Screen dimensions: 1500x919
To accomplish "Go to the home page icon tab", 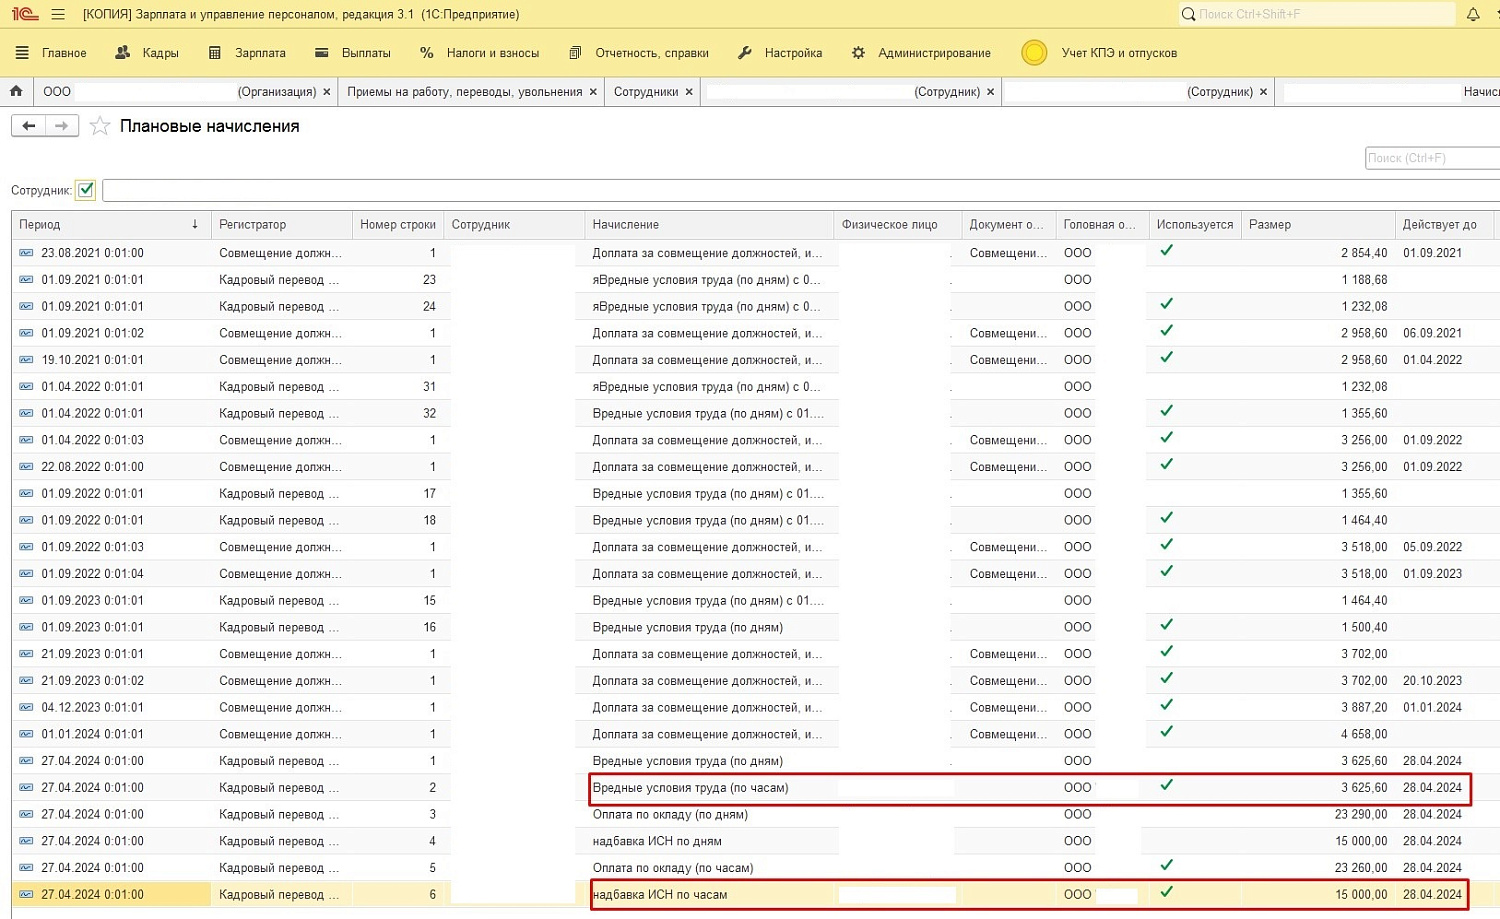I will point(16,91).
